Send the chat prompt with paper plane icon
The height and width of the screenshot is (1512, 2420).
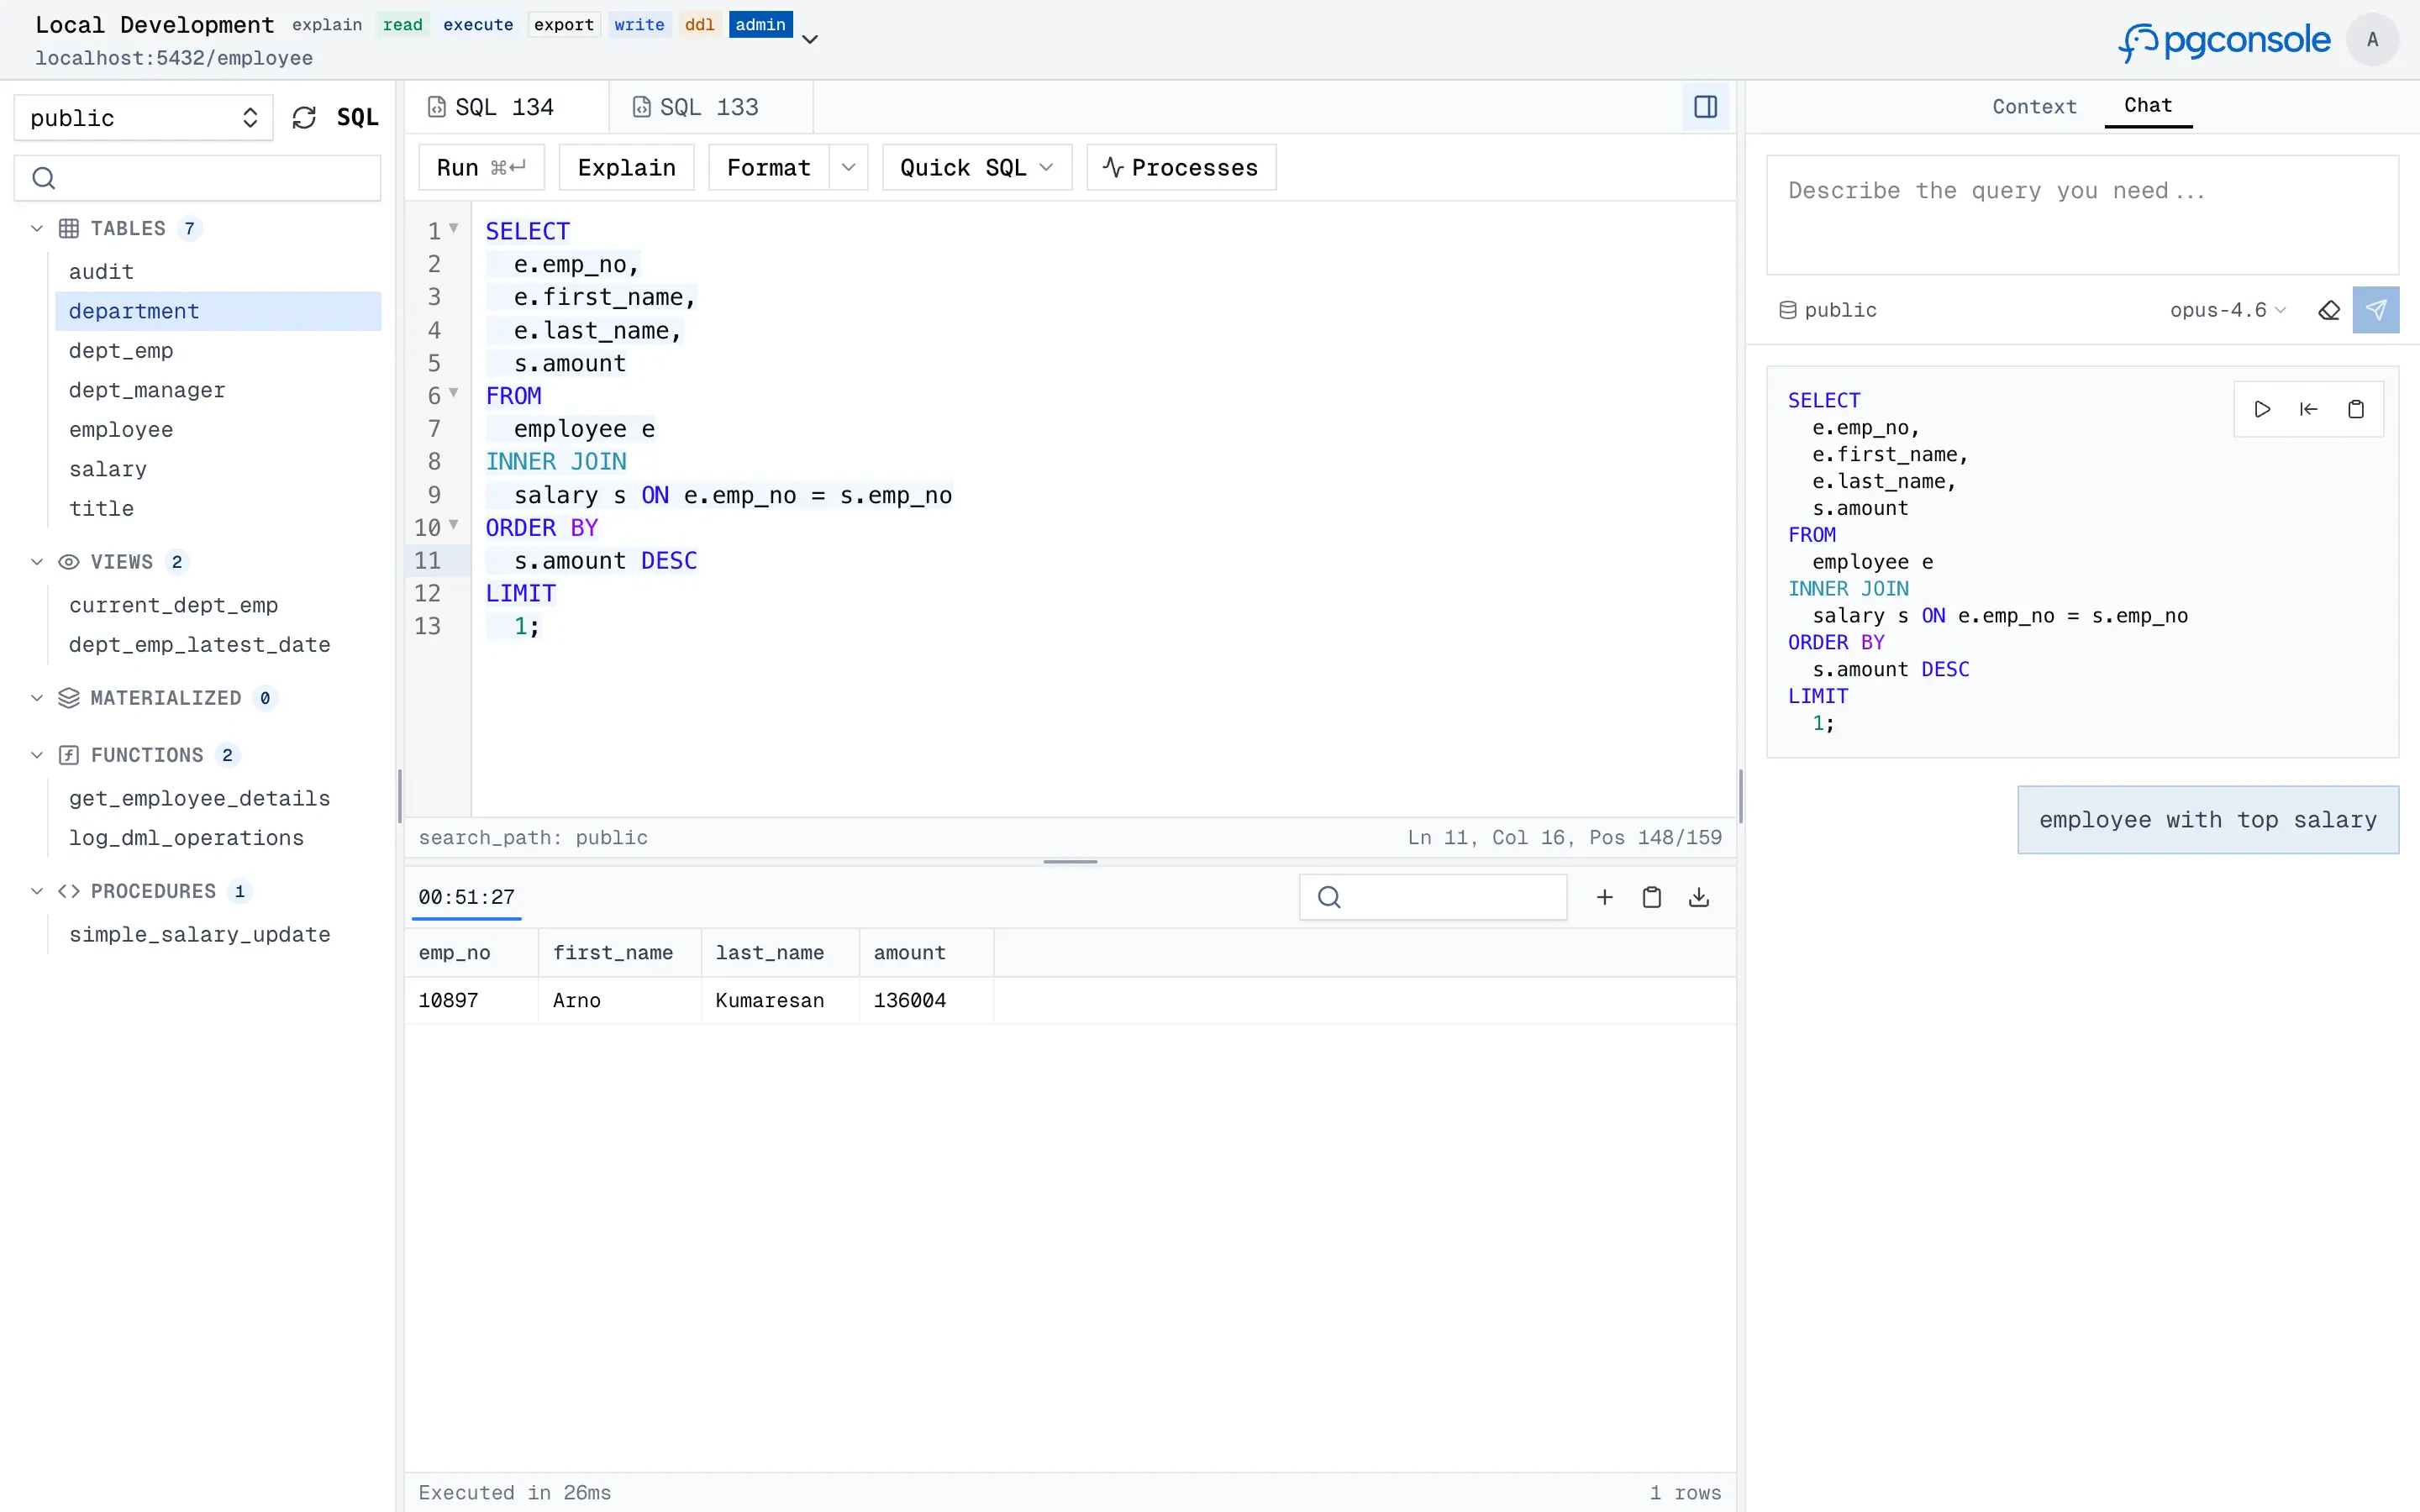point(2376,310)
